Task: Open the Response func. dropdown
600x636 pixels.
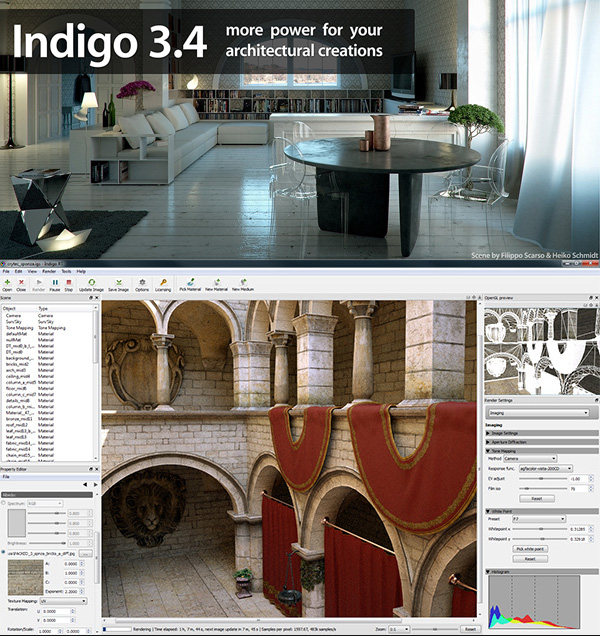Action: pos(546,468)
